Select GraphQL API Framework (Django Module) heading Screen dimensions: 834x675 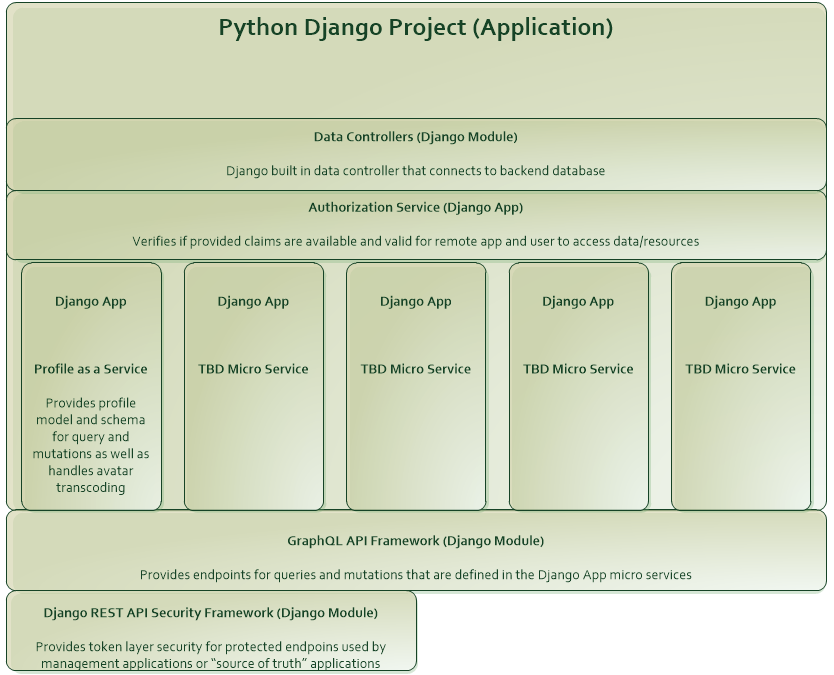click(415, 541)
